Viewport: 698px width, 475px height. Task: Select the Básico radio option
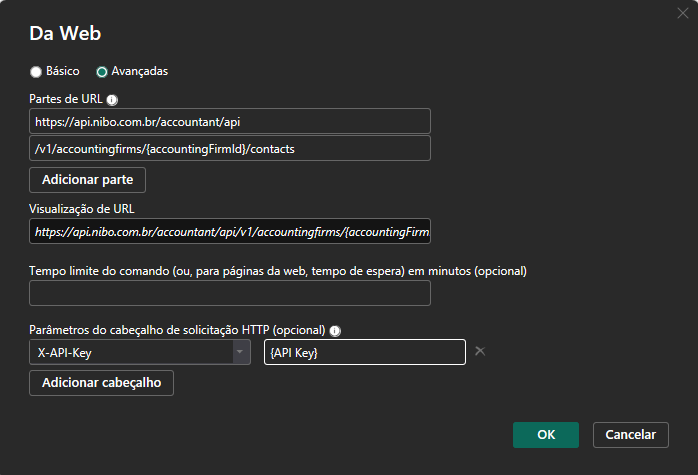click(36, 72)
